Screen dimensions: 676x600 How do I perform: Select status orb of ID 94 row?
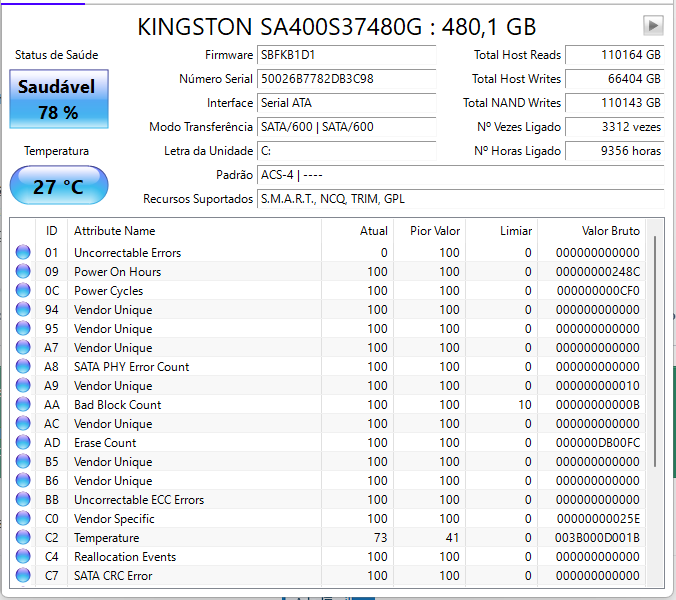tap(23, 309)
